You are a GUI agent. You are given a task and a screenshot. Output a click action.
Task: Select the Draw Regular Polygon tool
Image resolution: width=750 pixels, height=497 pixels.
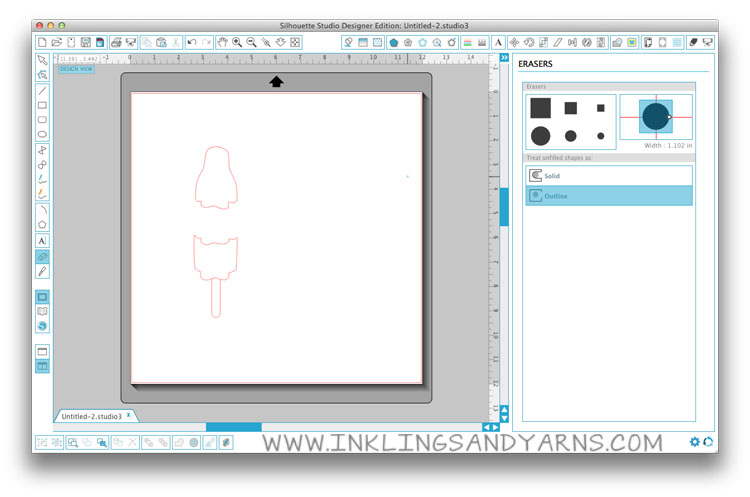(x=42, y=224)
